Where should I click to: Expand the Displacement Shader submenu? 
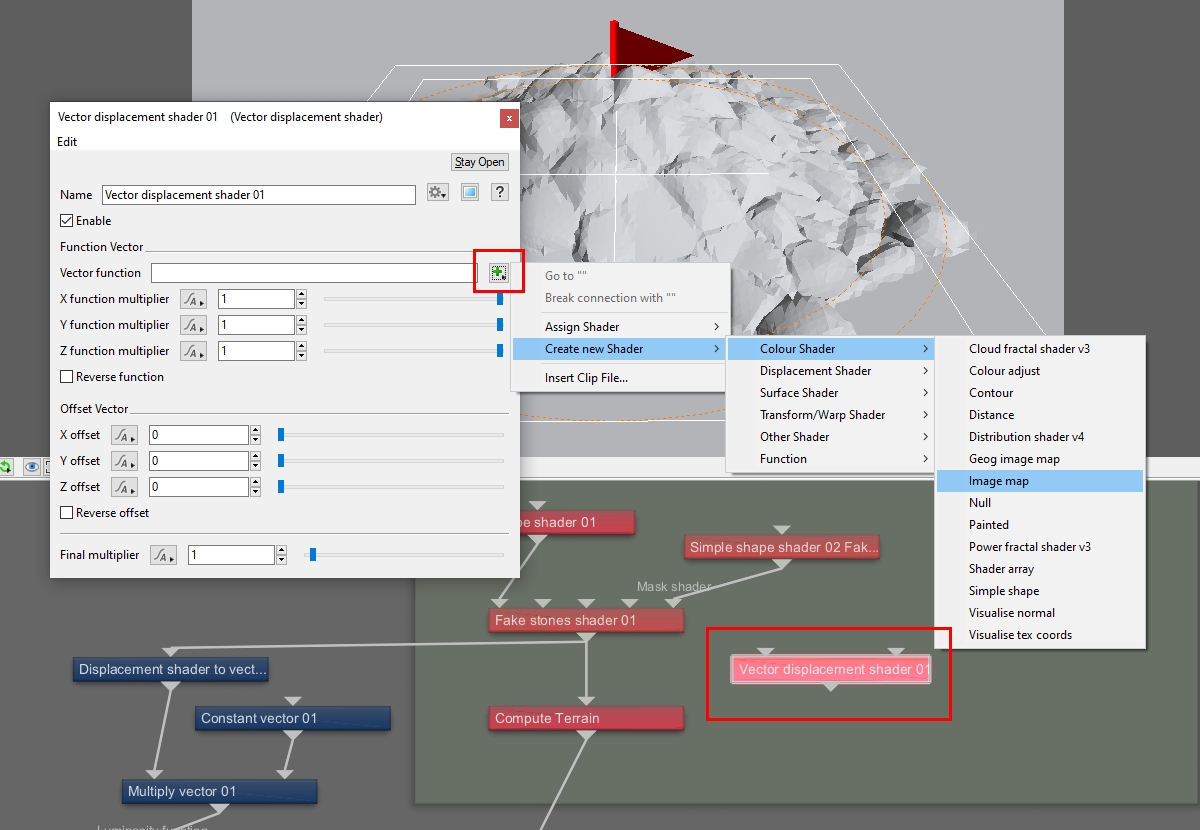coord(831,371)
